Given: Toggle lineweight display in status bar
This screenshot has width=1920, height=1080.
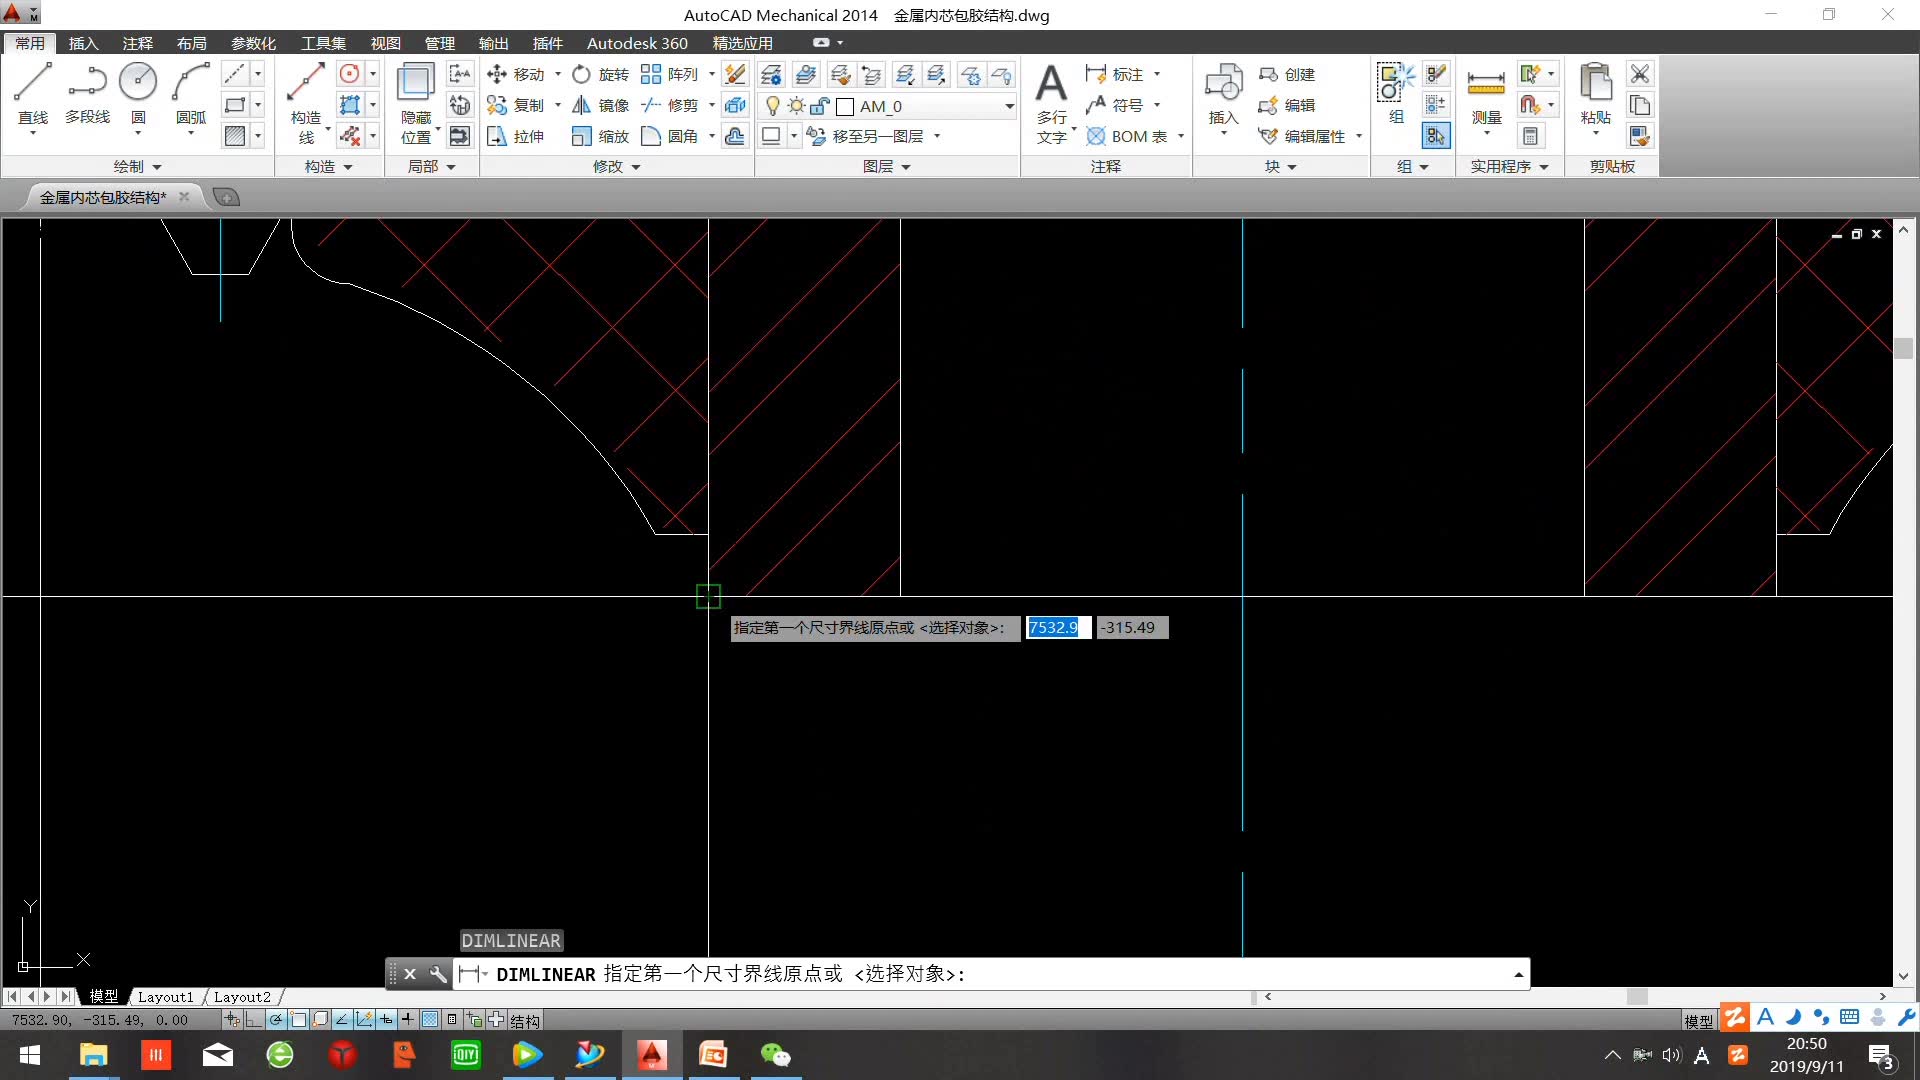Looking at the screenshot, I should (x=408, y=1020).
